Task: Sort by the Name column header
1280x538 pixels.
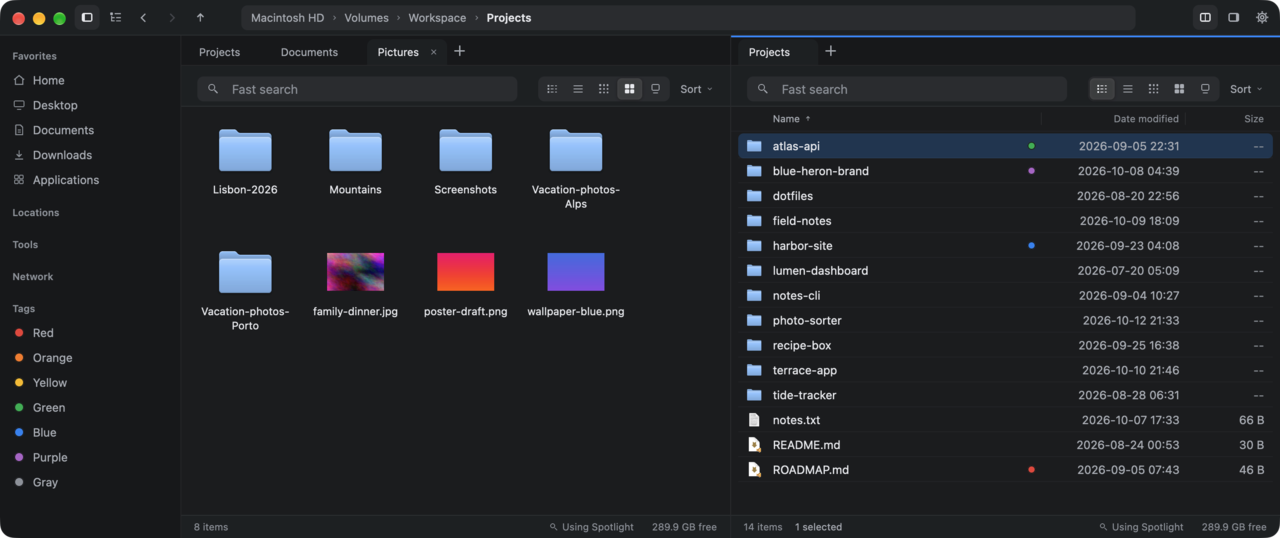Action: [786, 119]
